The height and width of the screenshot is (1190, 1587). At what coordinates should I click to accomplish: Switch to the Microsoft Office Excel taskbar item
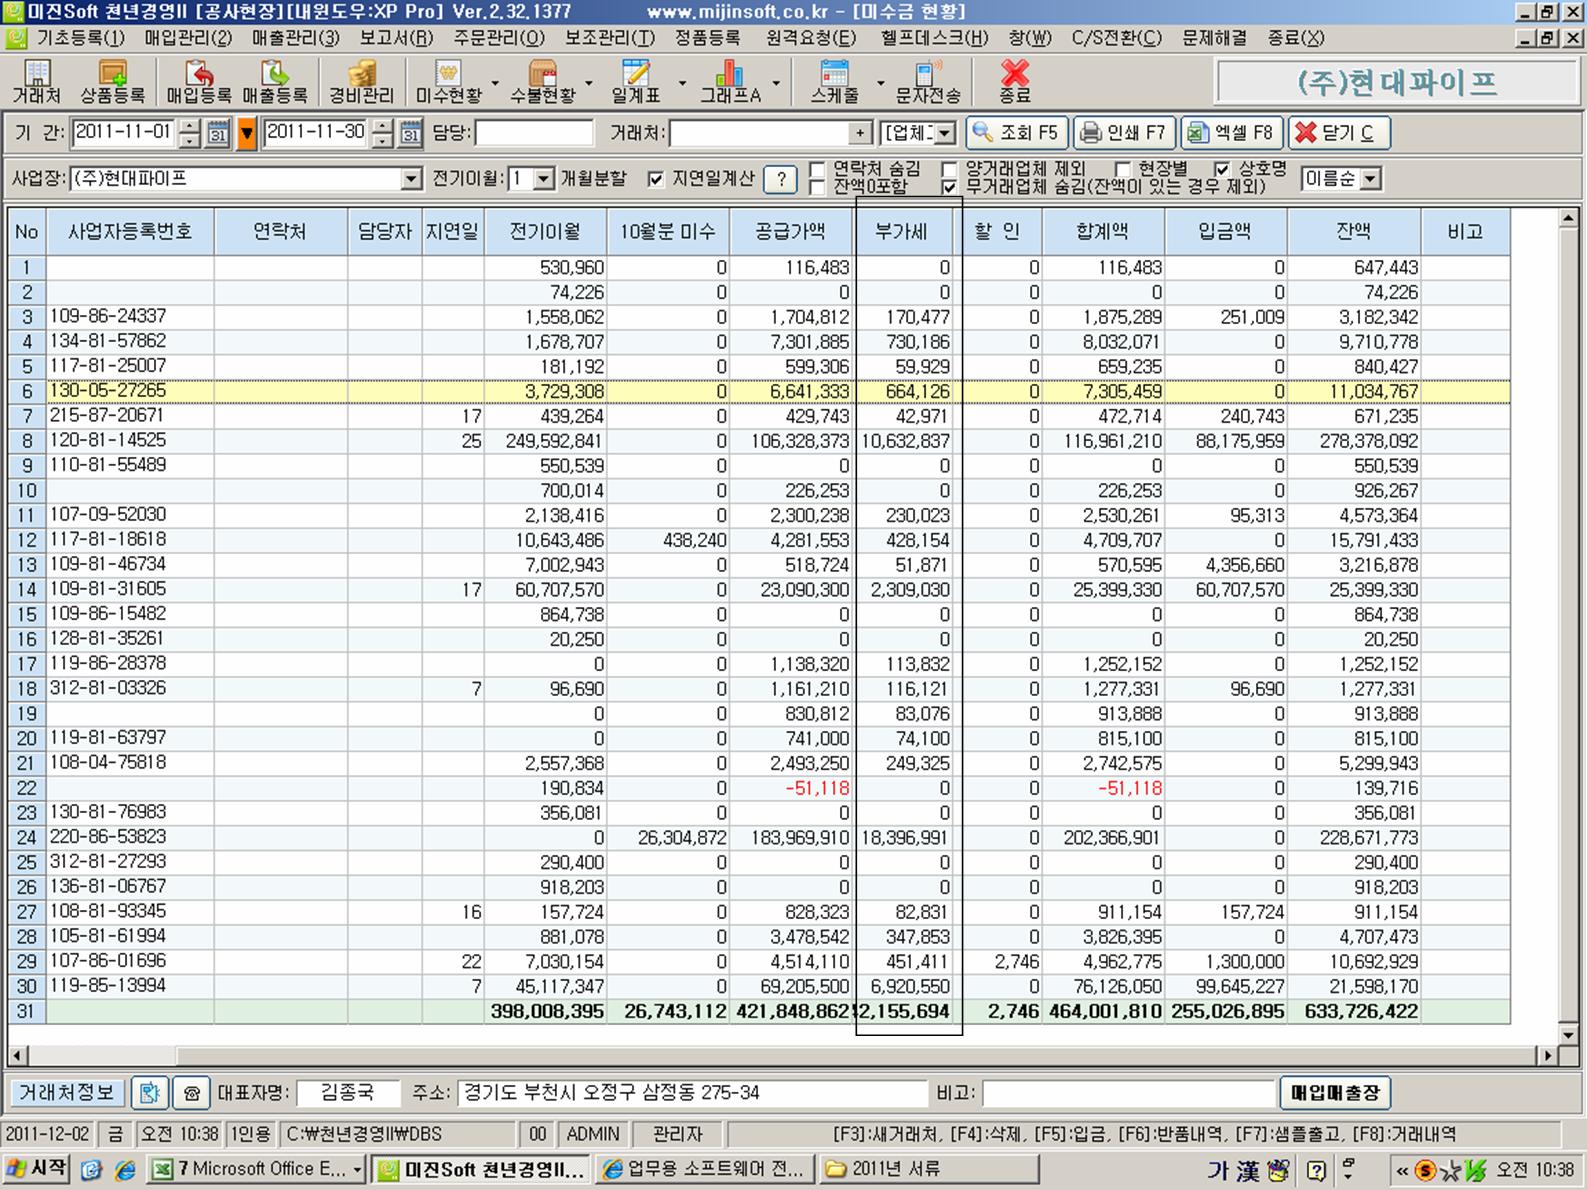(256, 1169)
